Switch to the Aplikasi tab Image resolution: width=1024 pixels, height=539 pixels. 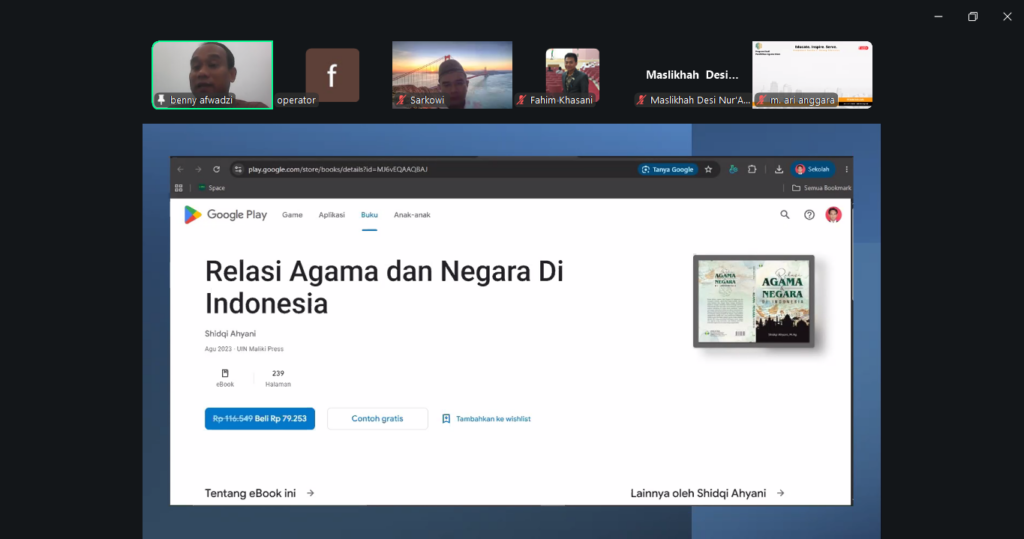pyautogui.click(x=332, y=215)
